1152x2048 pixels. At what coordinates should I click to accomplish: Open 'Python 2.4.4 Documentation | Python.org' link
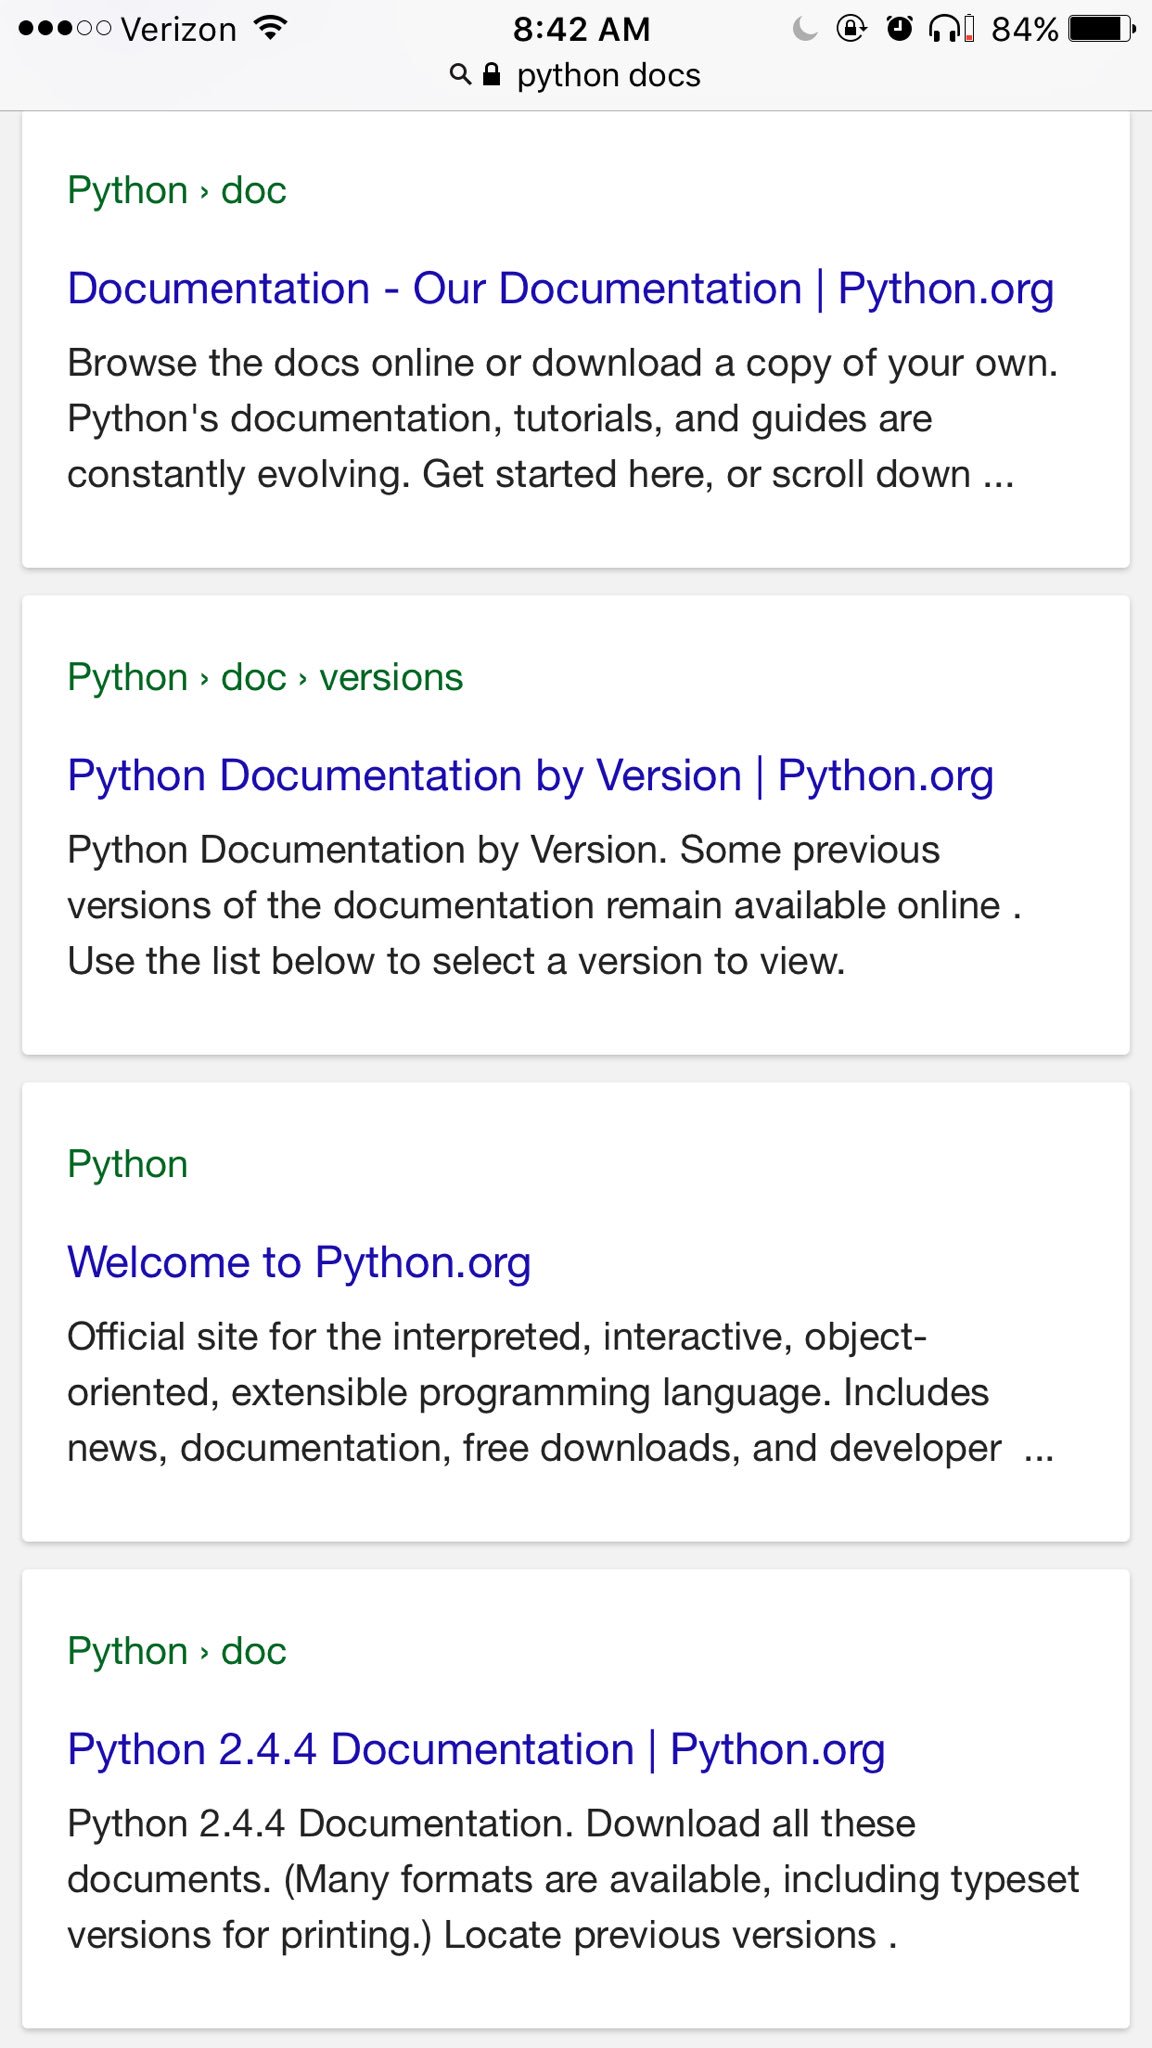click(x=476, y=1749)
